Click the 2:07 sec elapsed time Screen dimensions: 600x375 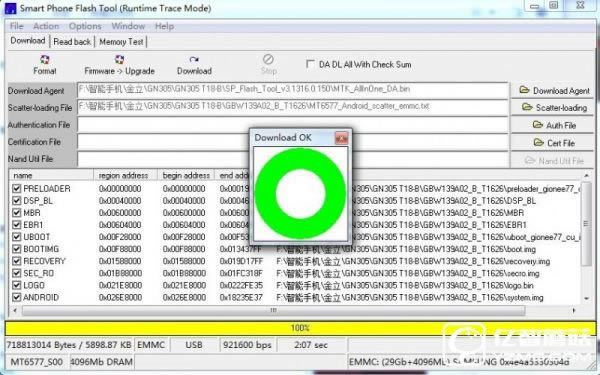(311, 345)
